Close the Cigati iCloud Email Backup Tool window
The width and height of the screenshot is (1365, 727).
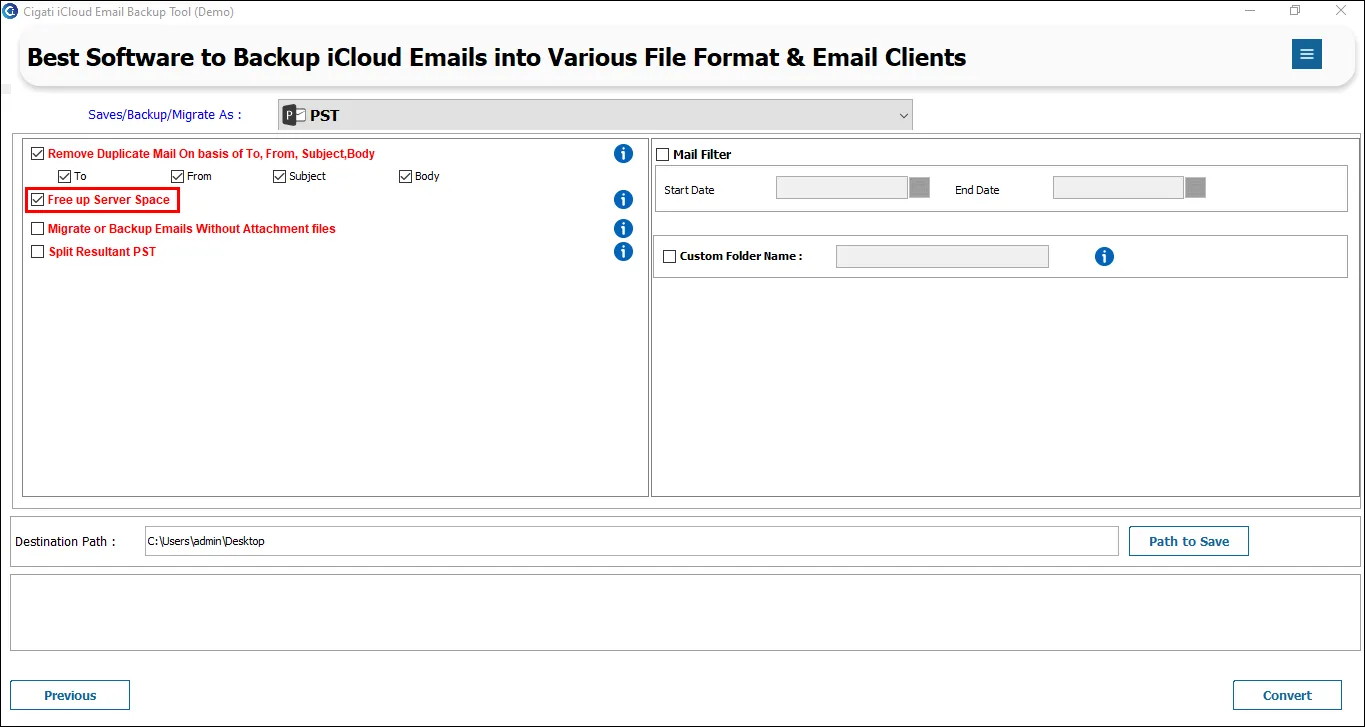tap(1340, 11)
